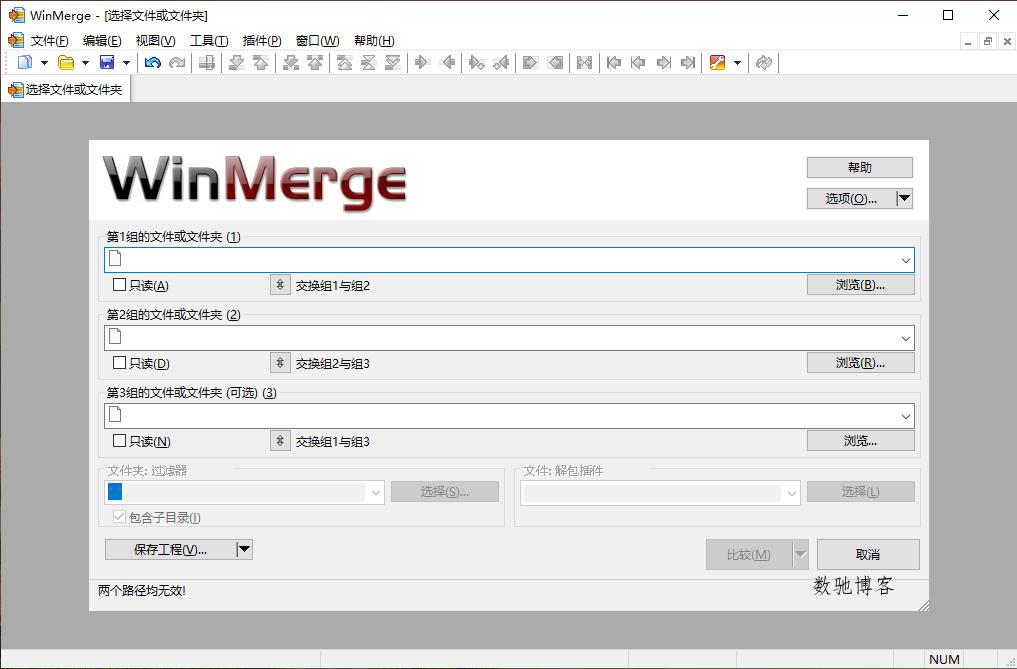Click the Next Conflict toolbar icon
The height and width of the screenshot is (669, 1017).
coord(291,62)
